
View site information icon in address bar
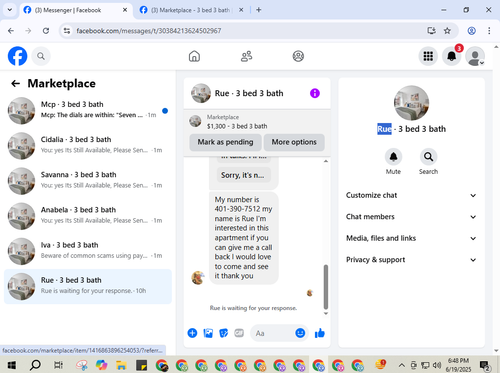coord(67,31)
